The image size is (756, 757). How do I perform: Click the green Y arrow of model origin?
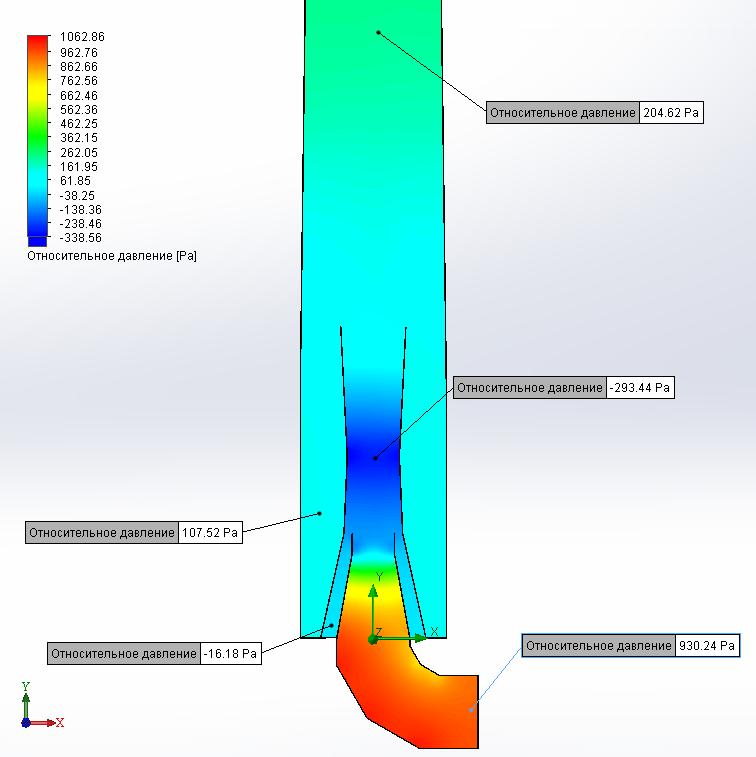[x=372, y=600]
